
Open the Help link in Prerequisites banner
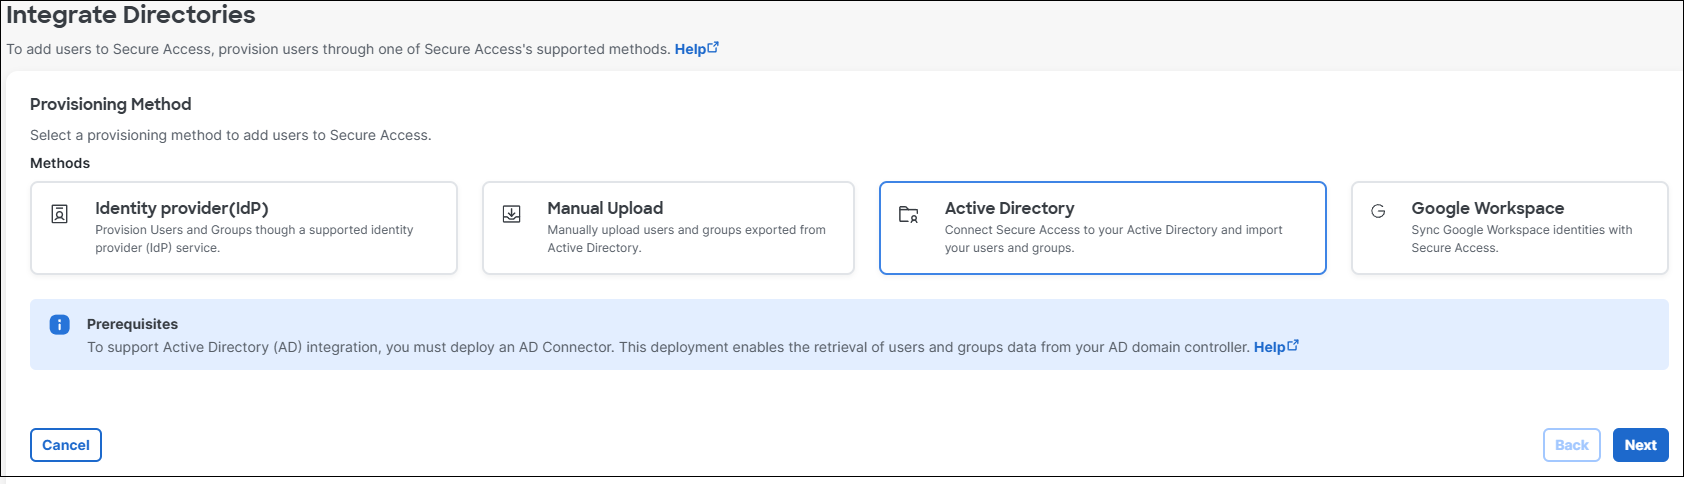[x=1269, y=347]
